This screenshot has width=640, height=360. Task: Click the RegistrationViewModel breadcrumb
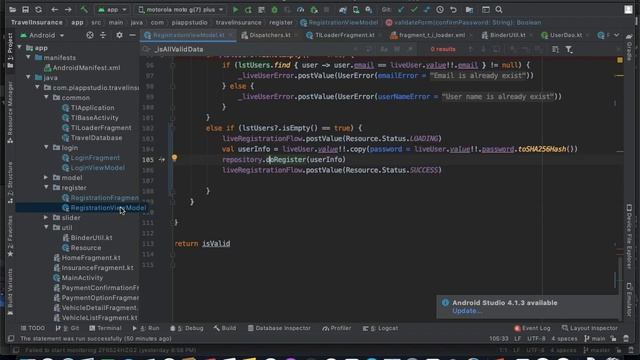pos(339,22)
